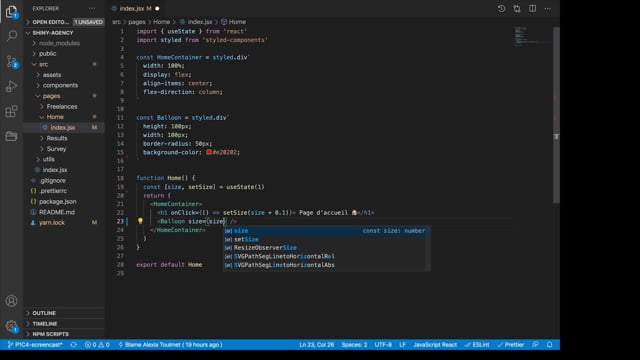Image resolution: width=640 pixels, height=360 pixels.
Task: Expand the Freelances folder
Action: point(64,107)
